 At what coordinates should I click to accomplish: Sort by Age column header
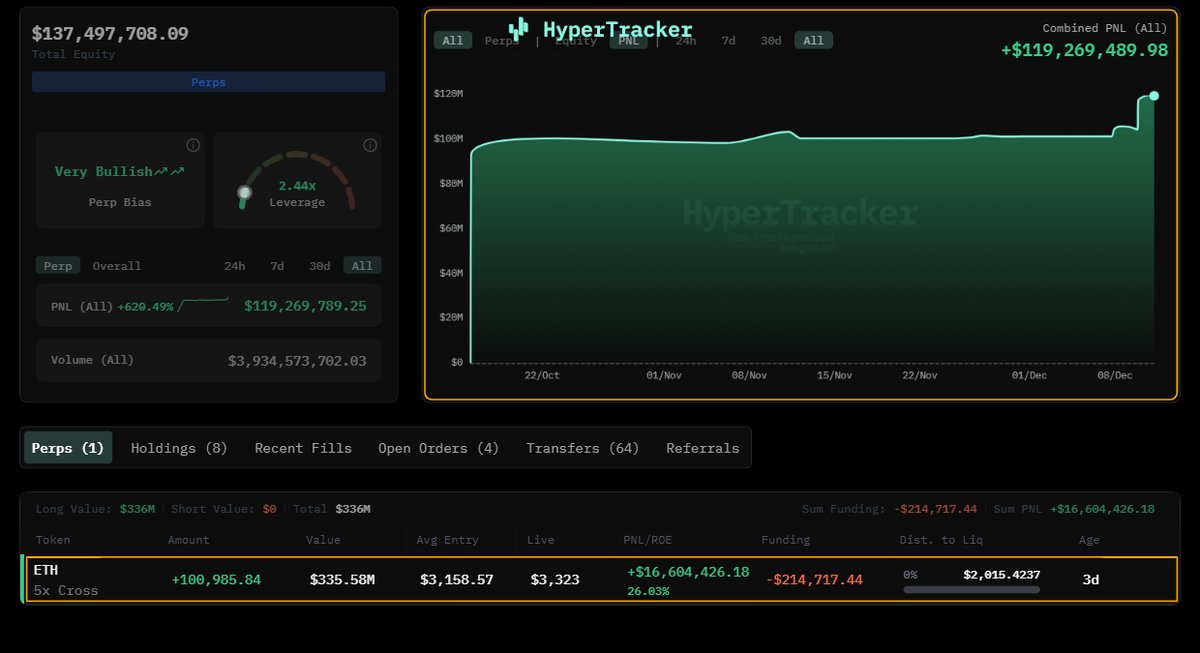1089,540
